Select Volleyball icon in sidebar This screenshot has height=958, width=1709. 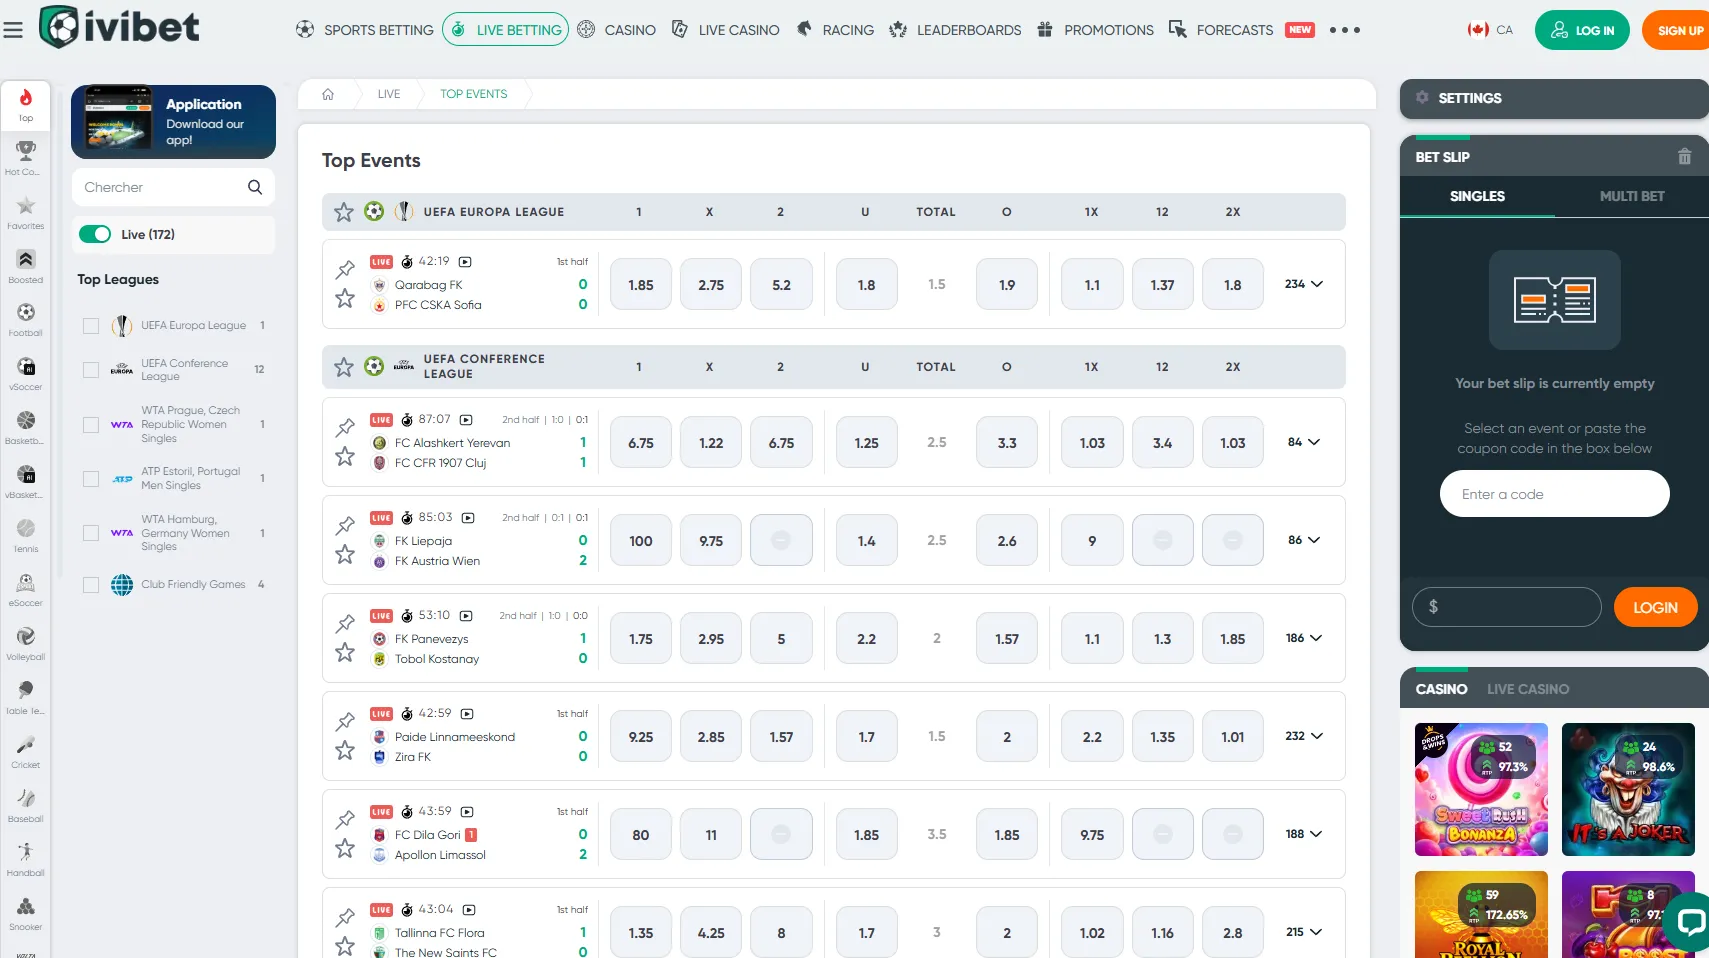click(26, 636)
